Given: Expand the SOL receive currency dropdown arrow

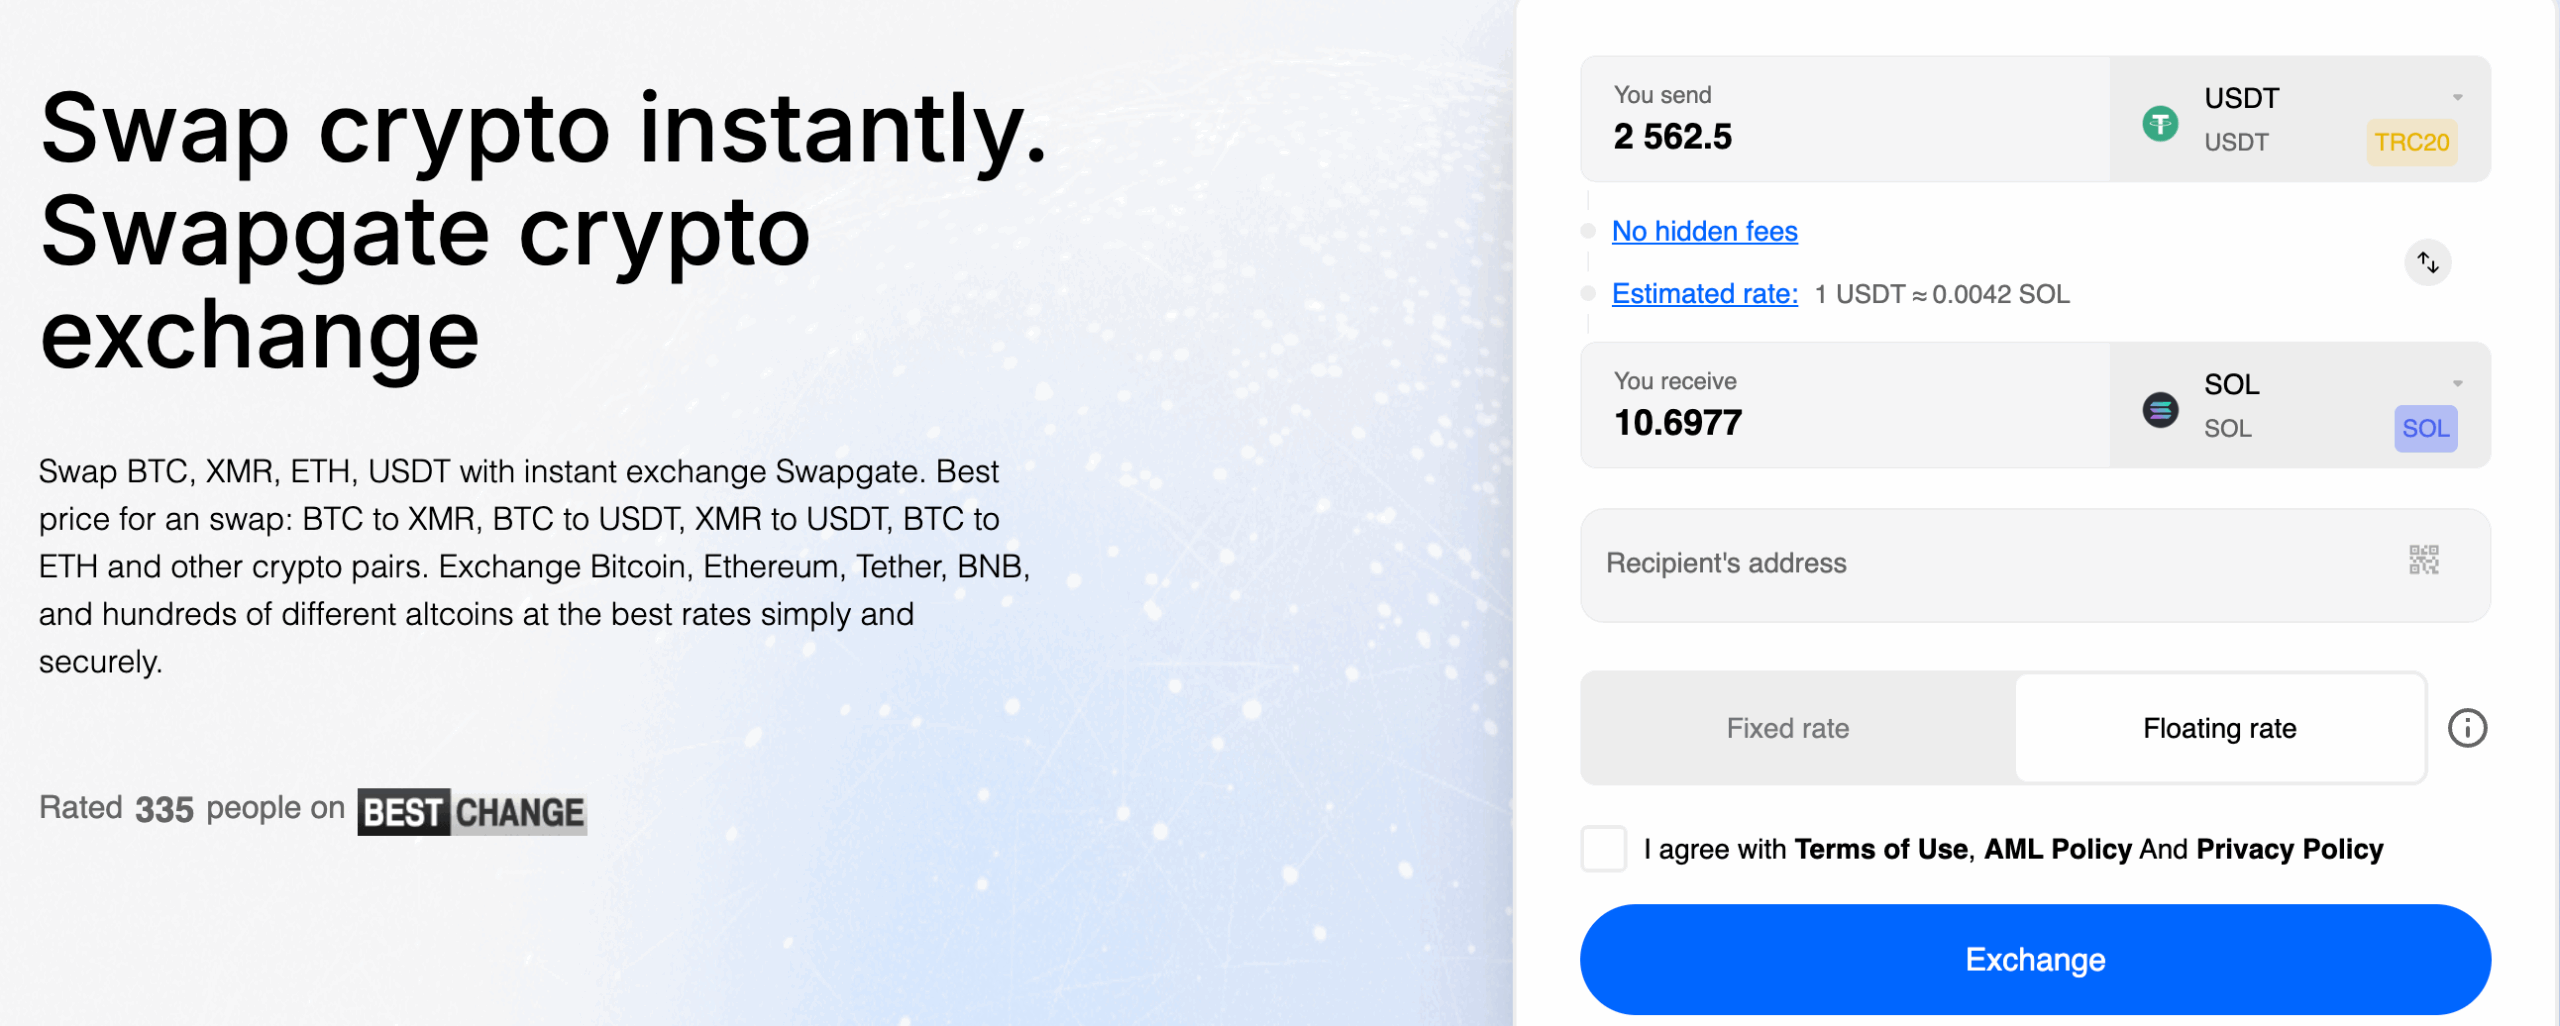Looking at the screenshot, I should tap(2457, 384).
